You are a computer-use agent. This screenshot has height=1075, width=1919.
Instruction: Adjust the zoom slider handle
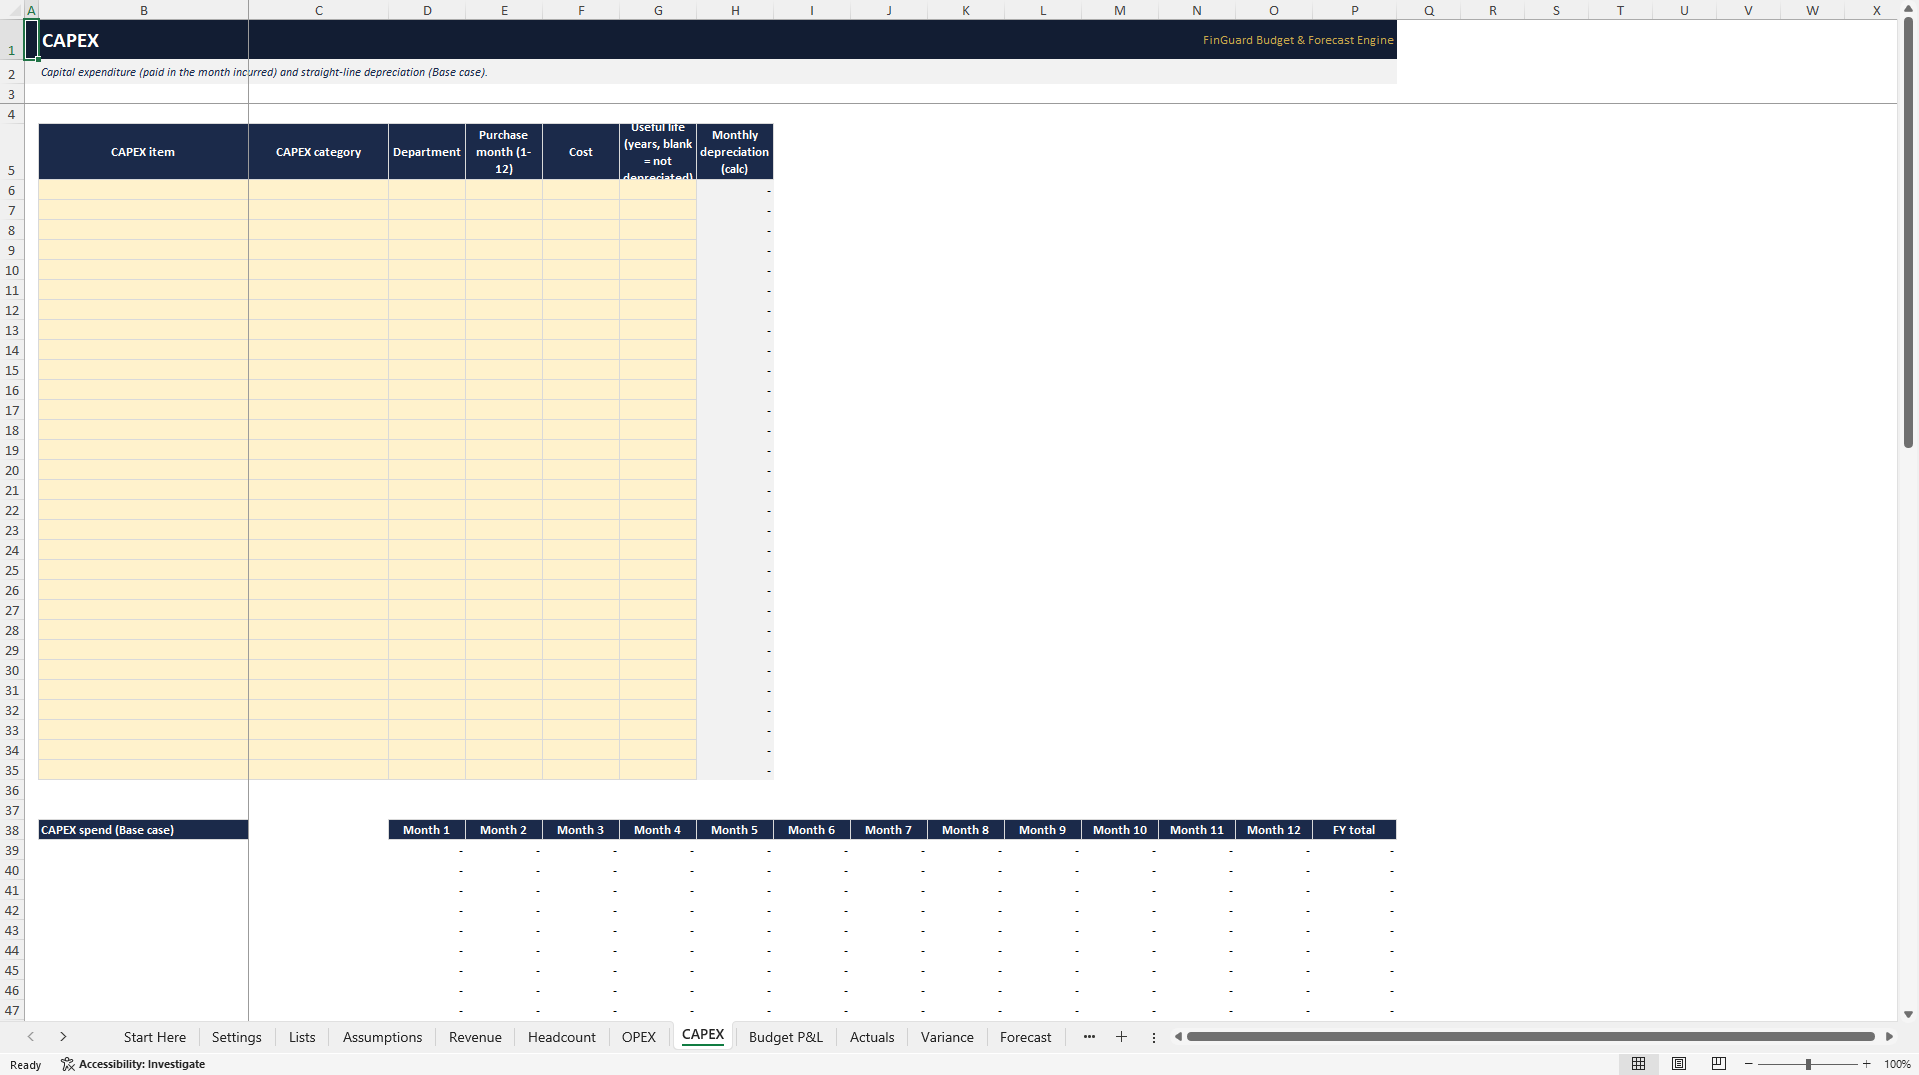pyautogui.click(x=1808, y=1064)
